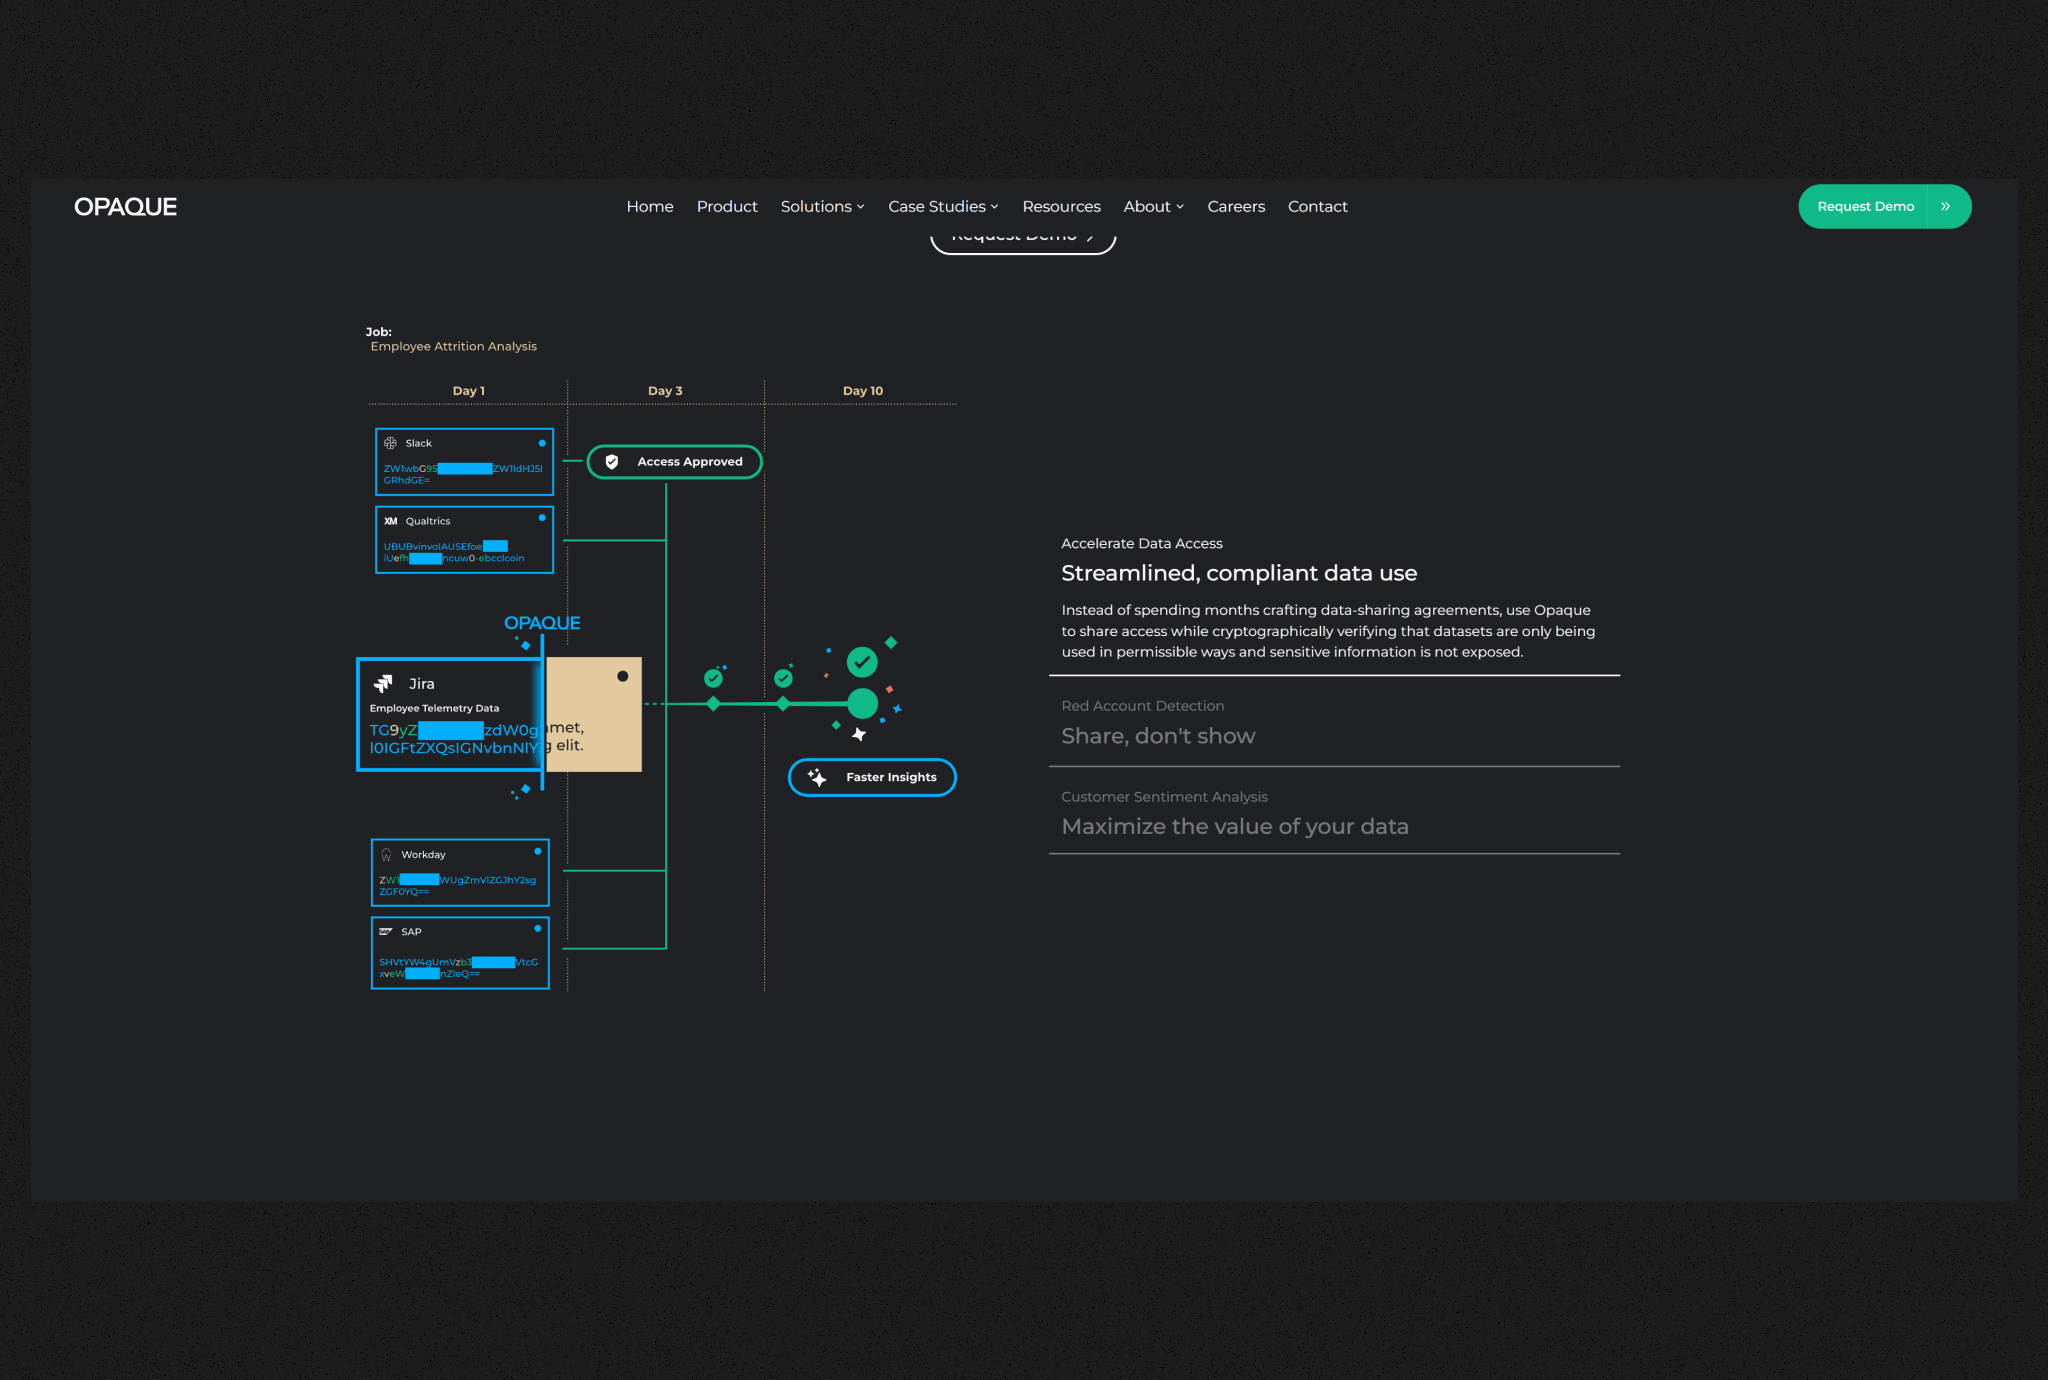Click the Accelerate Data Access heading
The width and height of the screenshot is (2048, 1380).
coord(1141,544)
